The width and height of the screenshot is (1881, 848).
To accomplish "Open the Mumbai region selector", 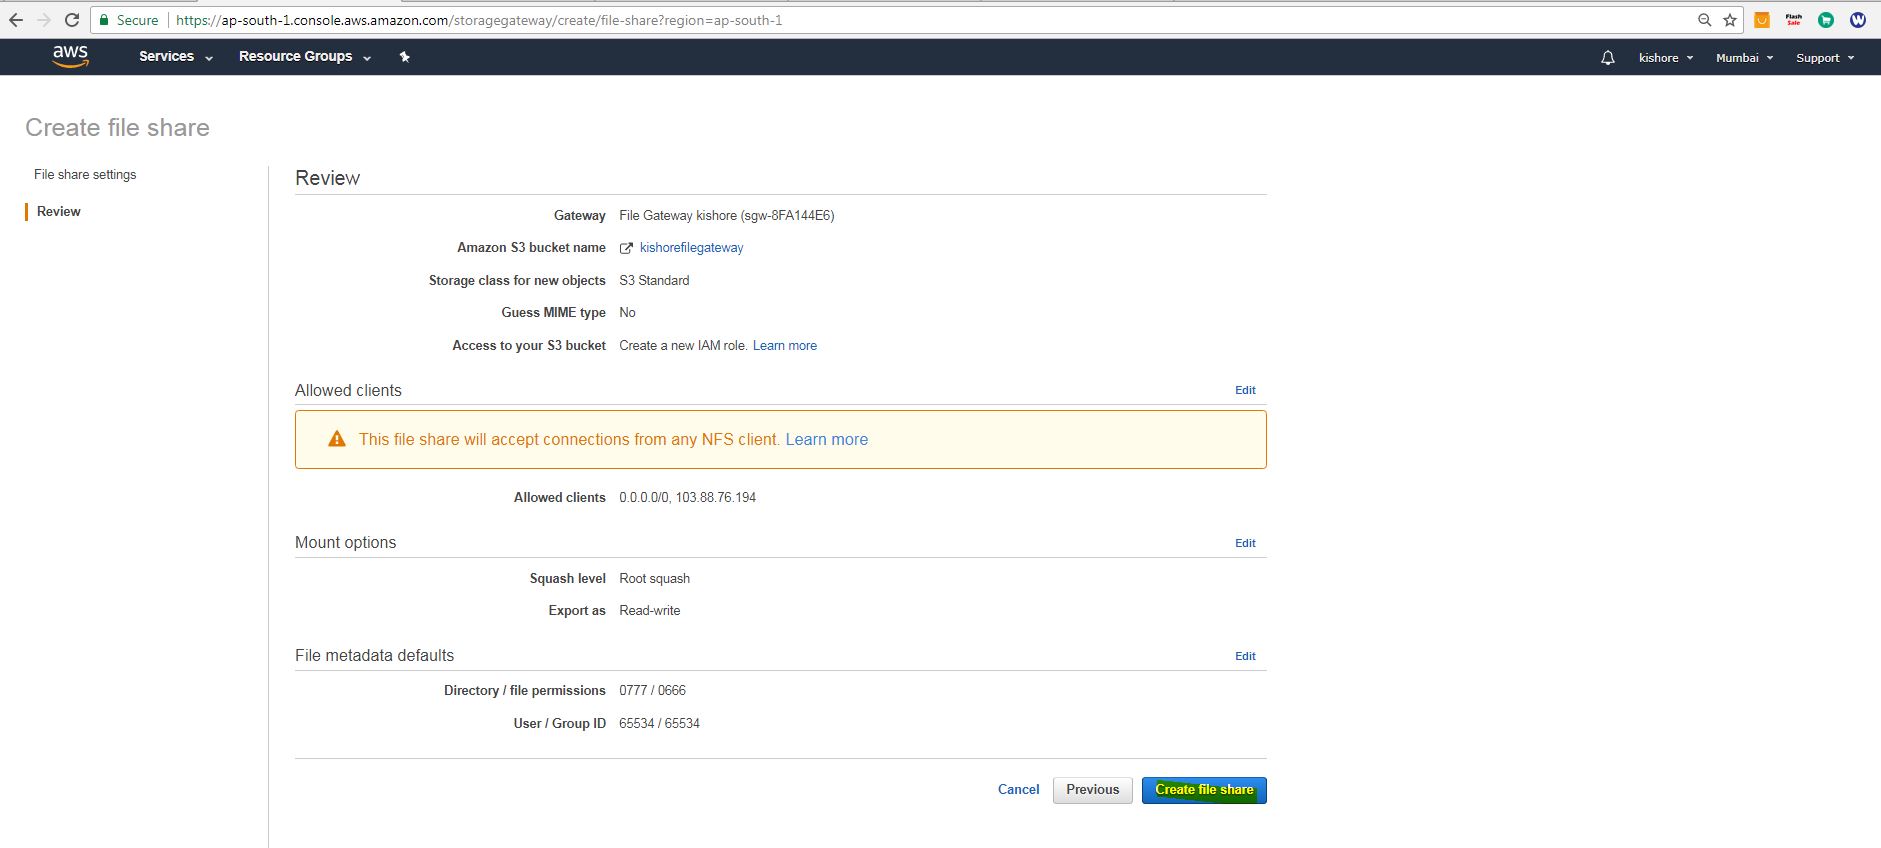I will [x=1744, y=58].
